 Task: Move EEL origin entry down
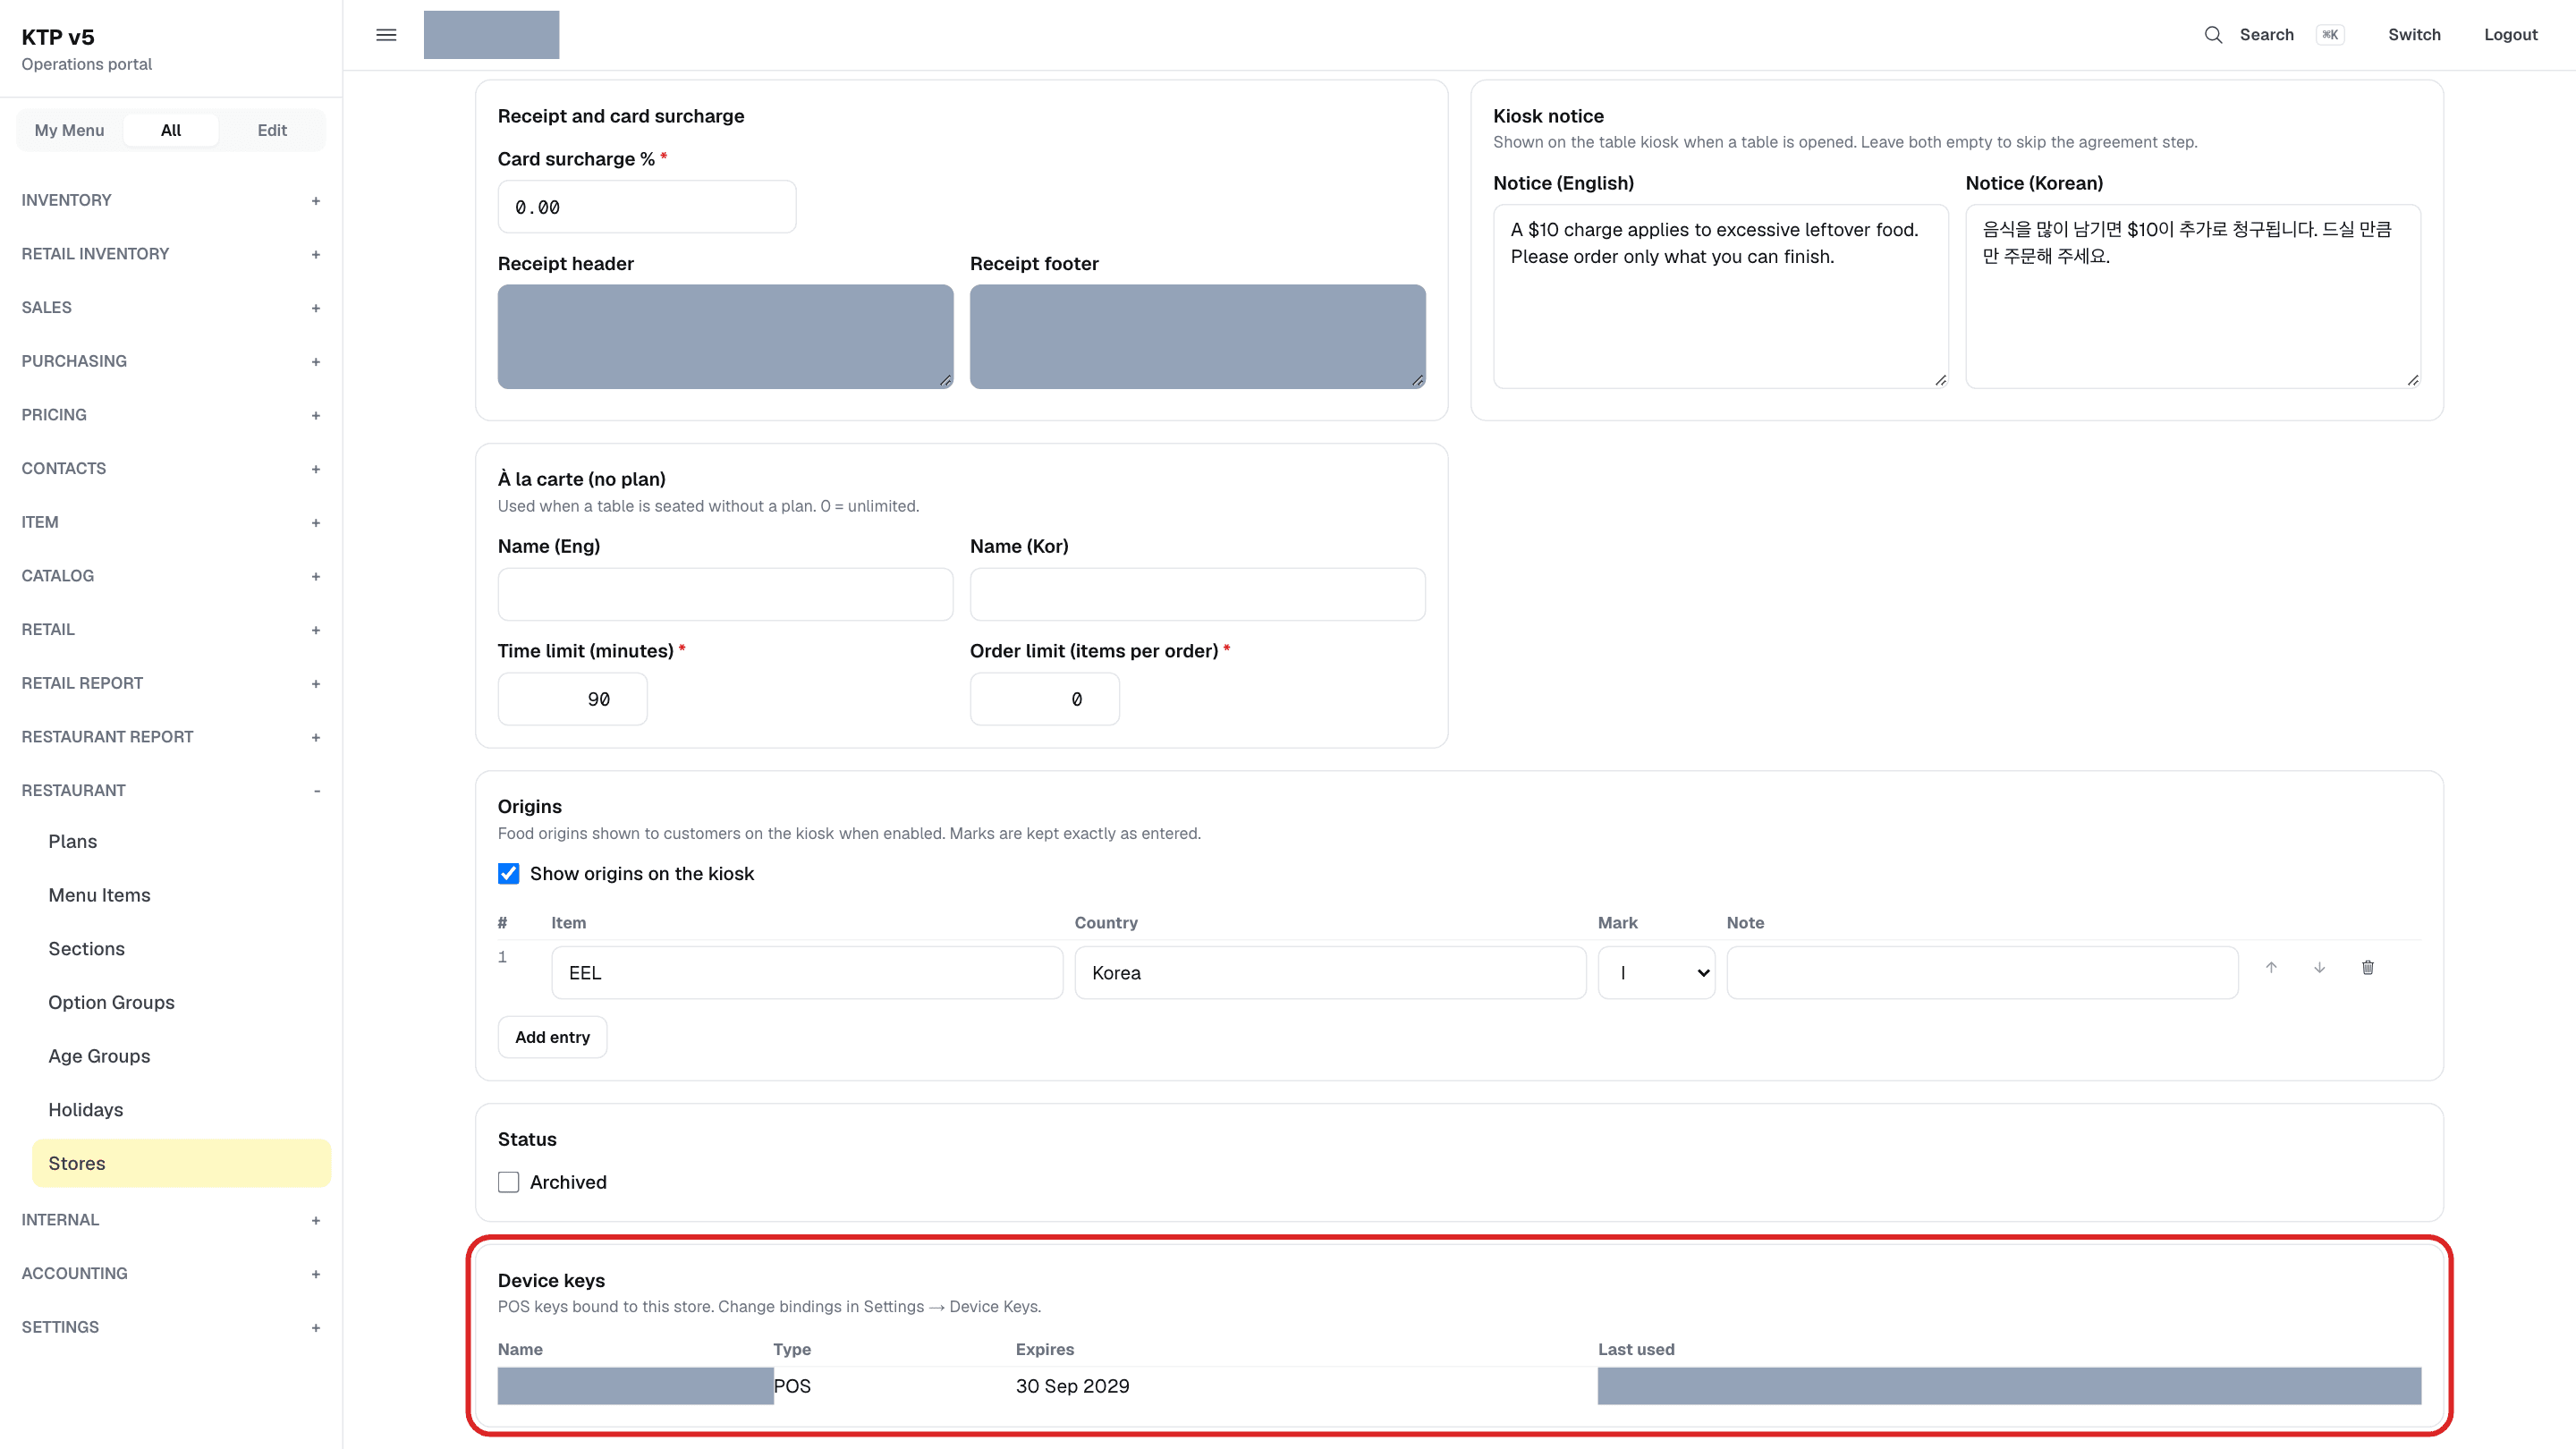2319,967
